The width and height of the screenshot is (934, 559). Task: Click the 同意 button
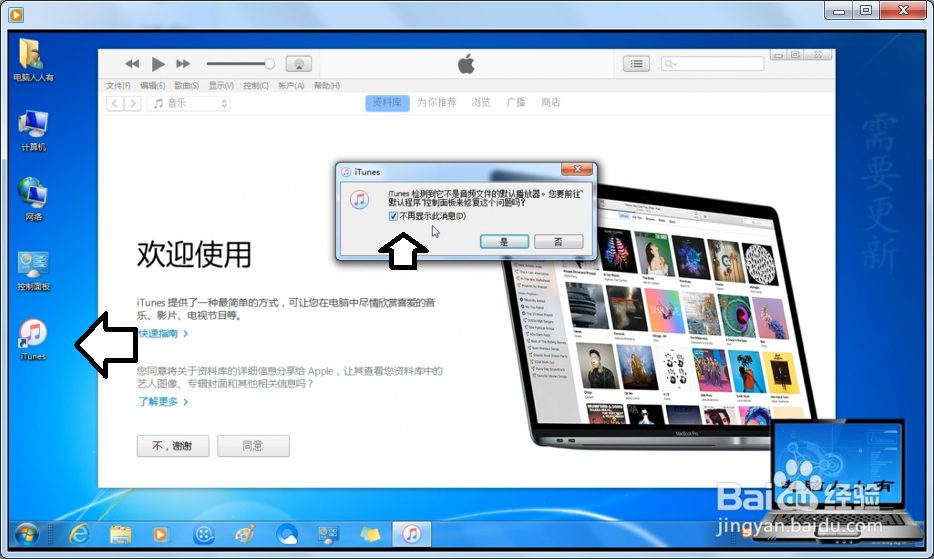[x=253, y=446]
